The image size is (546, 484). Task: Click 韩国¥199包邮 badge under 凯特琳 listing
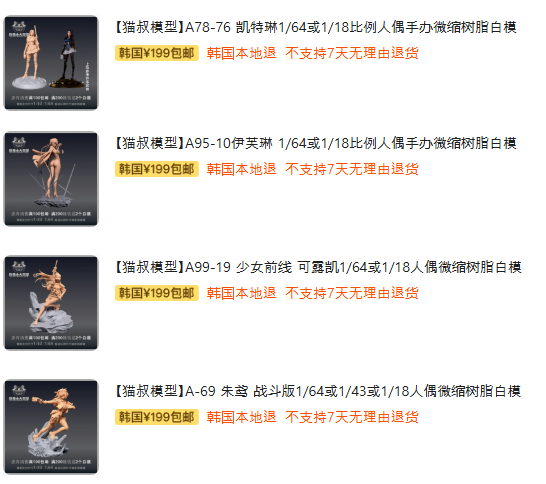(157, 53)
